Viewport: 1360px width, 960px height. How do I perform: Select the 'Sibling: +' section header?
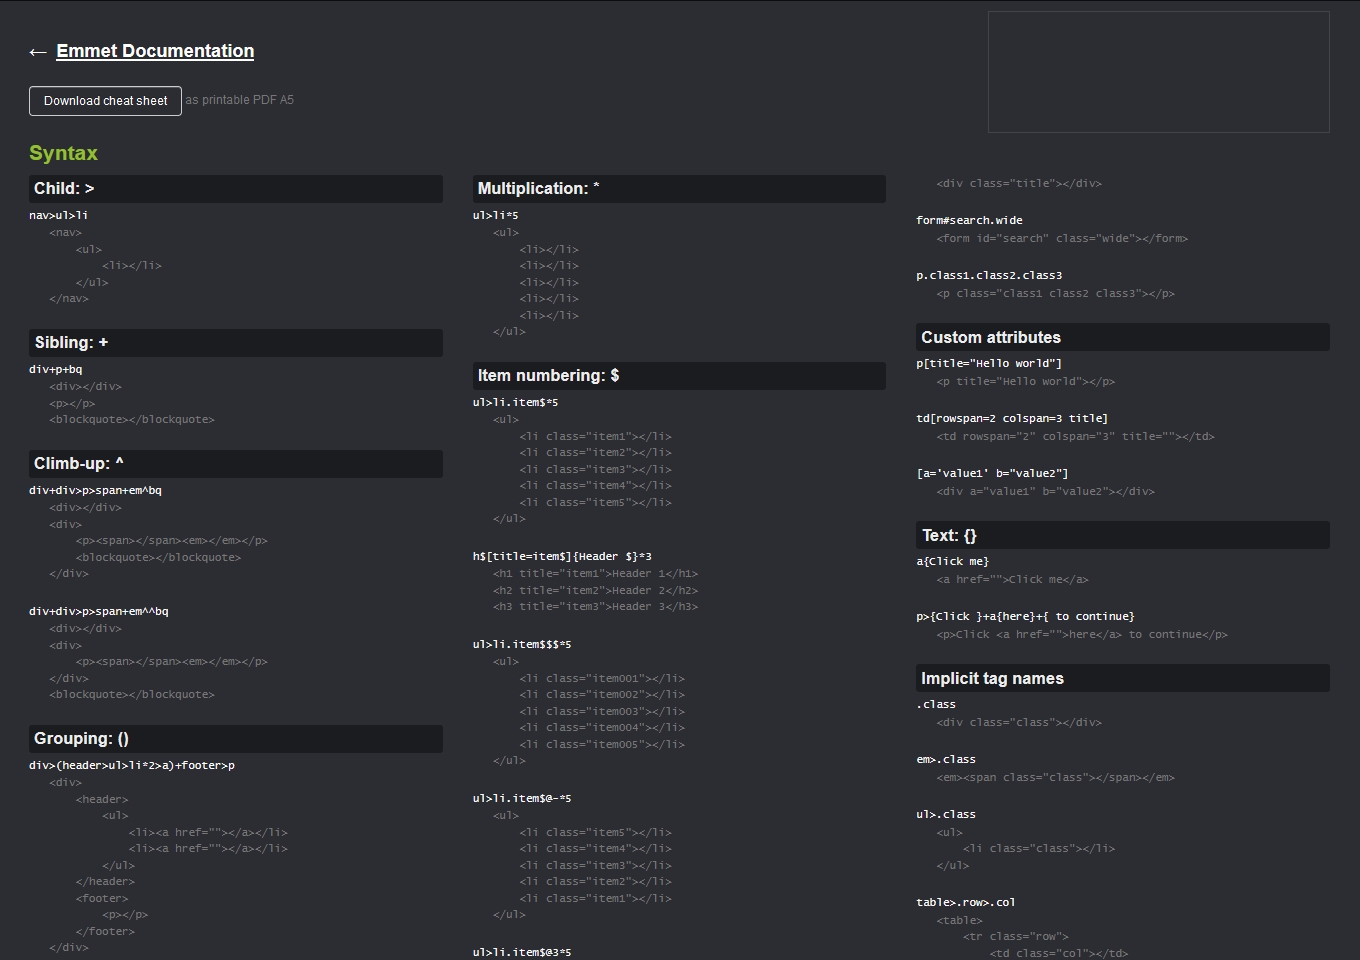pyautogui.click(x=236, y=343)
